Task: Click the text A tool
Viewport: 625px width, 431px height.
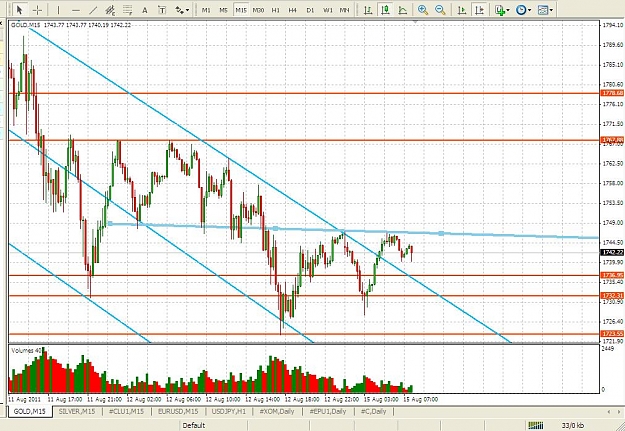Action: [145, 10]
